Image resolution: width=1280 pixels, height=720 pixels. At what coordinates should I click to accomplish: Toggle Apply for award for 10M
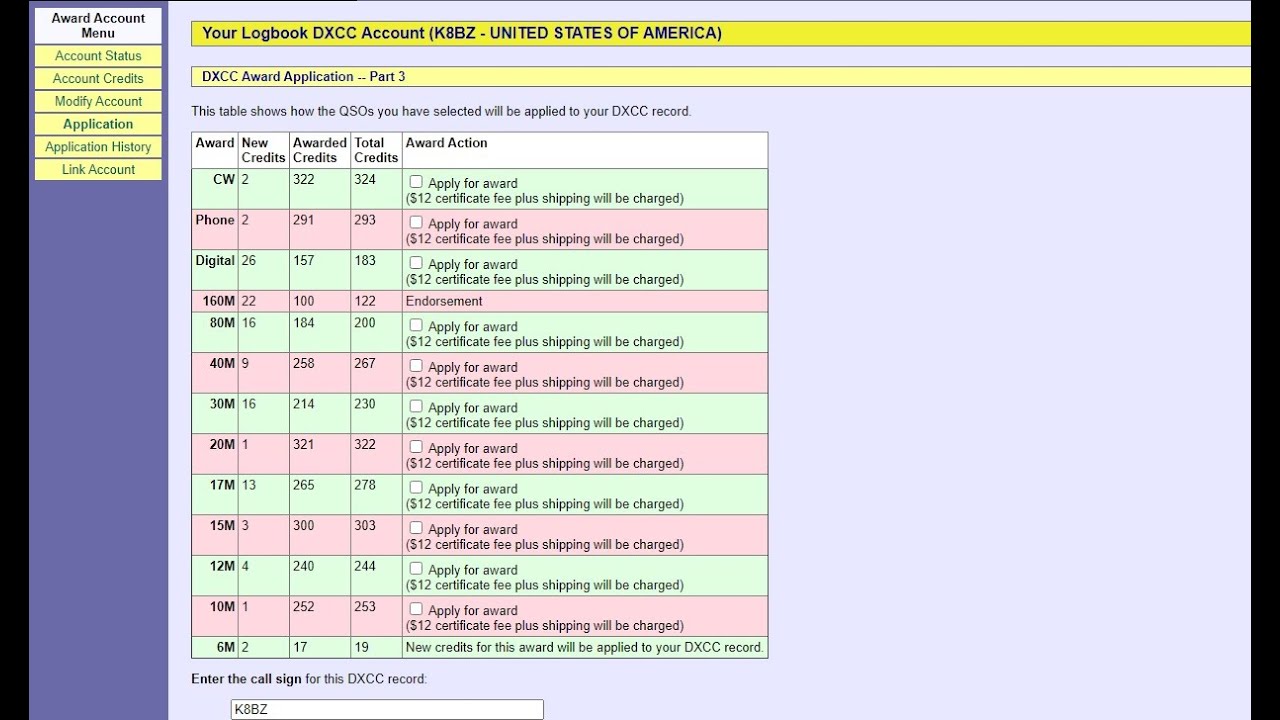click(x=416, y=609)
